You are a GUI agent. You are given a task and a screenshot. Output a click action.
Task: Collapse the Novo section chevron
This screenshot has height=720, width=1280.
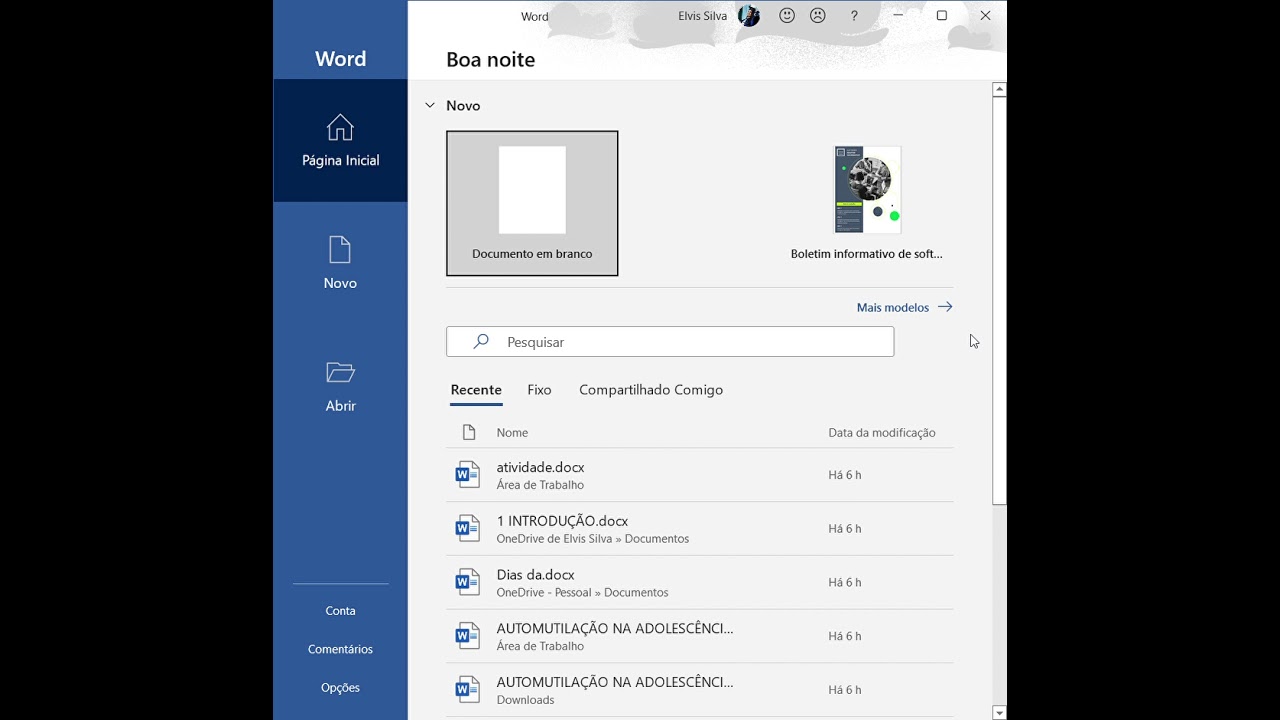pos(430,105)
